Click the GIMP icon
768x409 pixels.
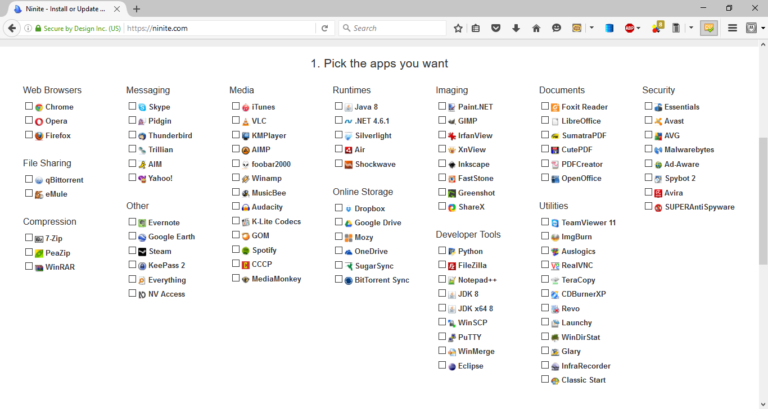(x=452, y=121)
